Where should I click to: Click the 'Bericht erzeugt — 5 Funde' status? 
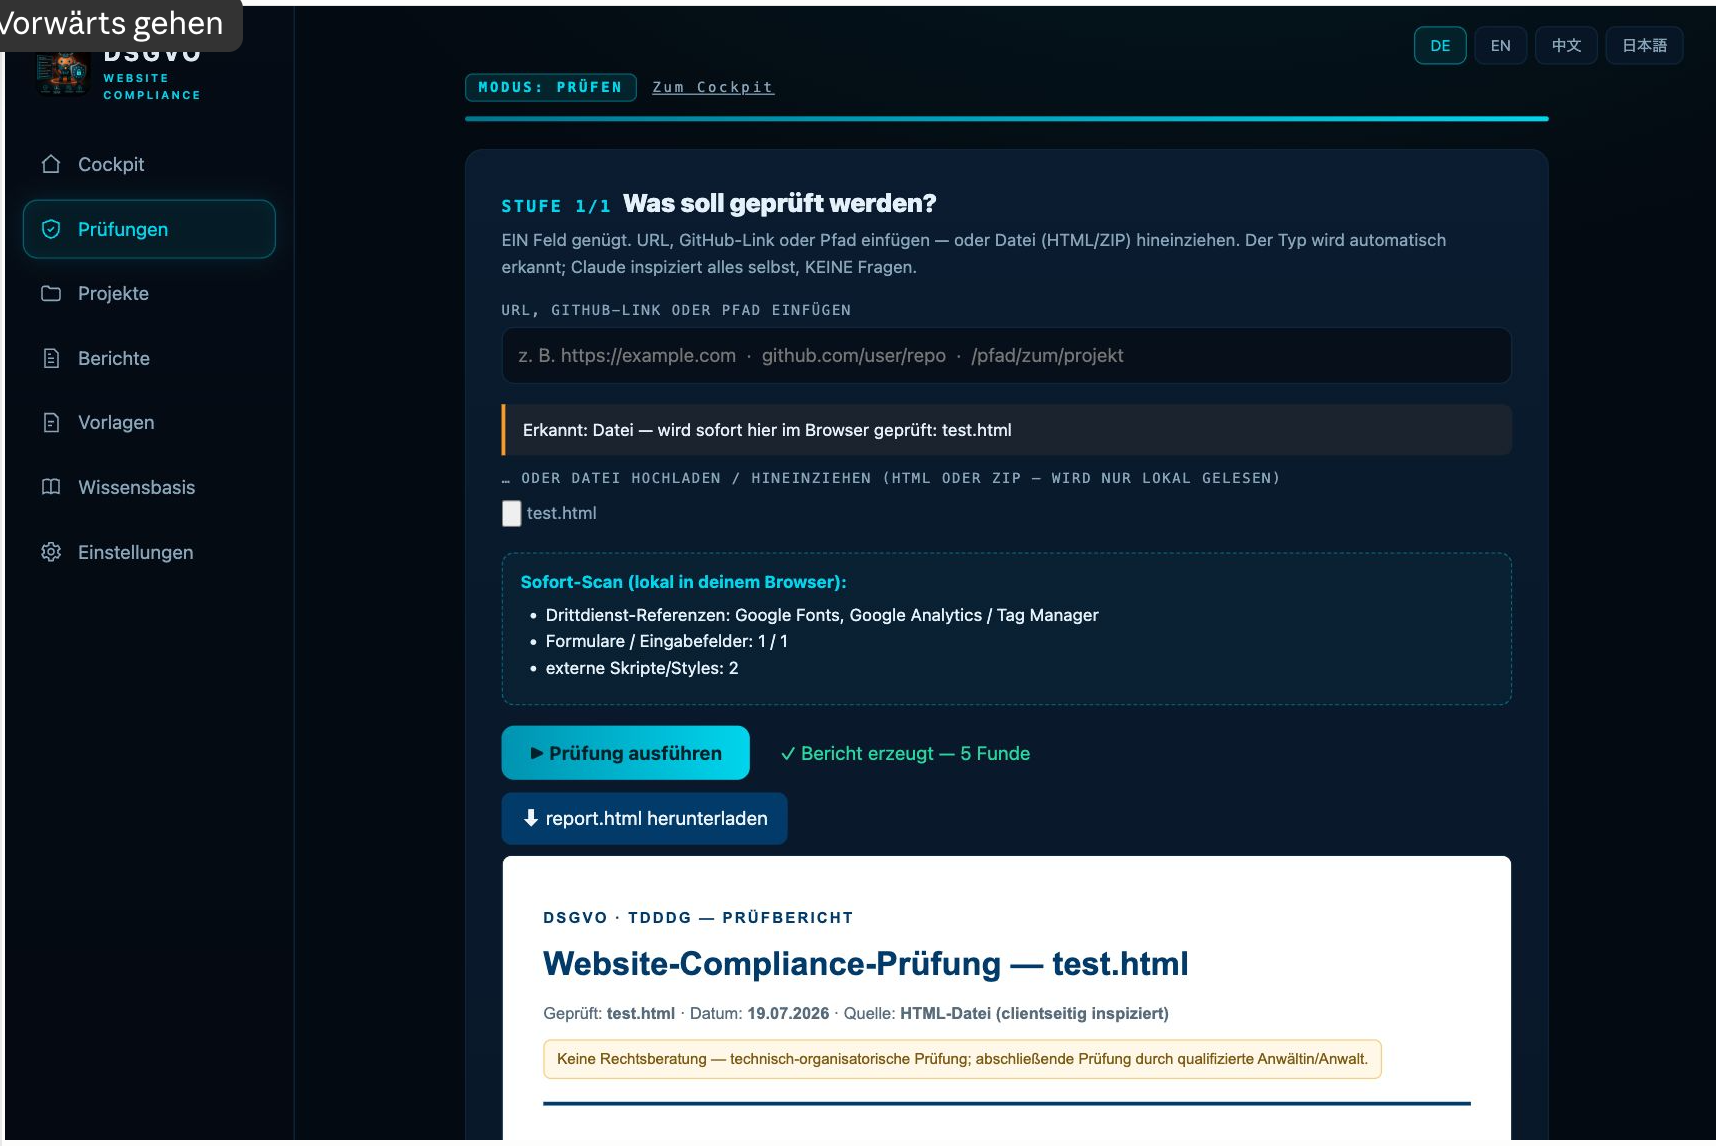coord(905,753)
